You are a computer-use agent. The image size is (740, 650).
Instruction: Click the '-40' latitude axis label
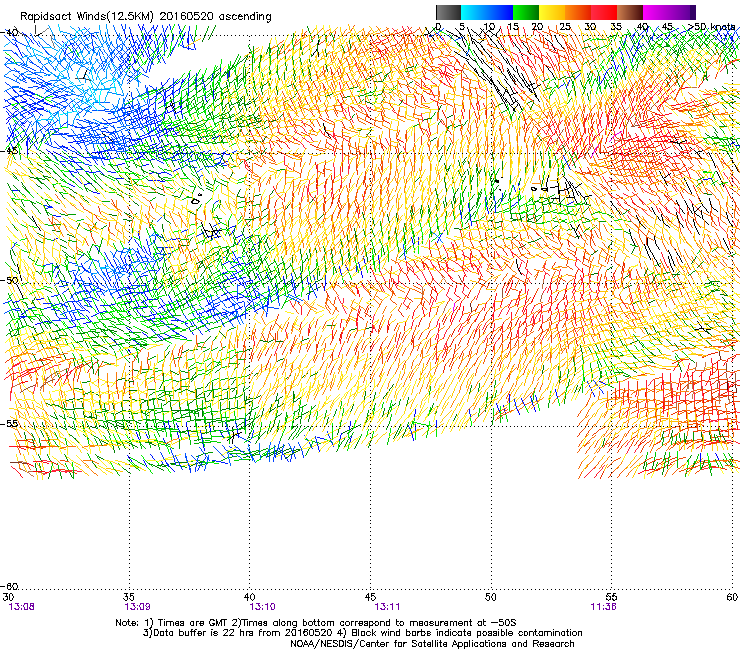(9, 33)
